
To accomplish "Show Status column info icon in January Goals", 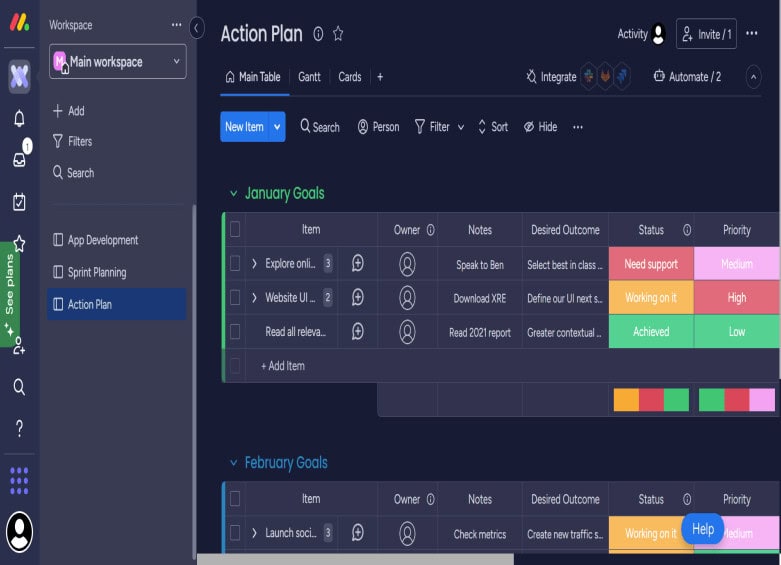I will [687, 230].
